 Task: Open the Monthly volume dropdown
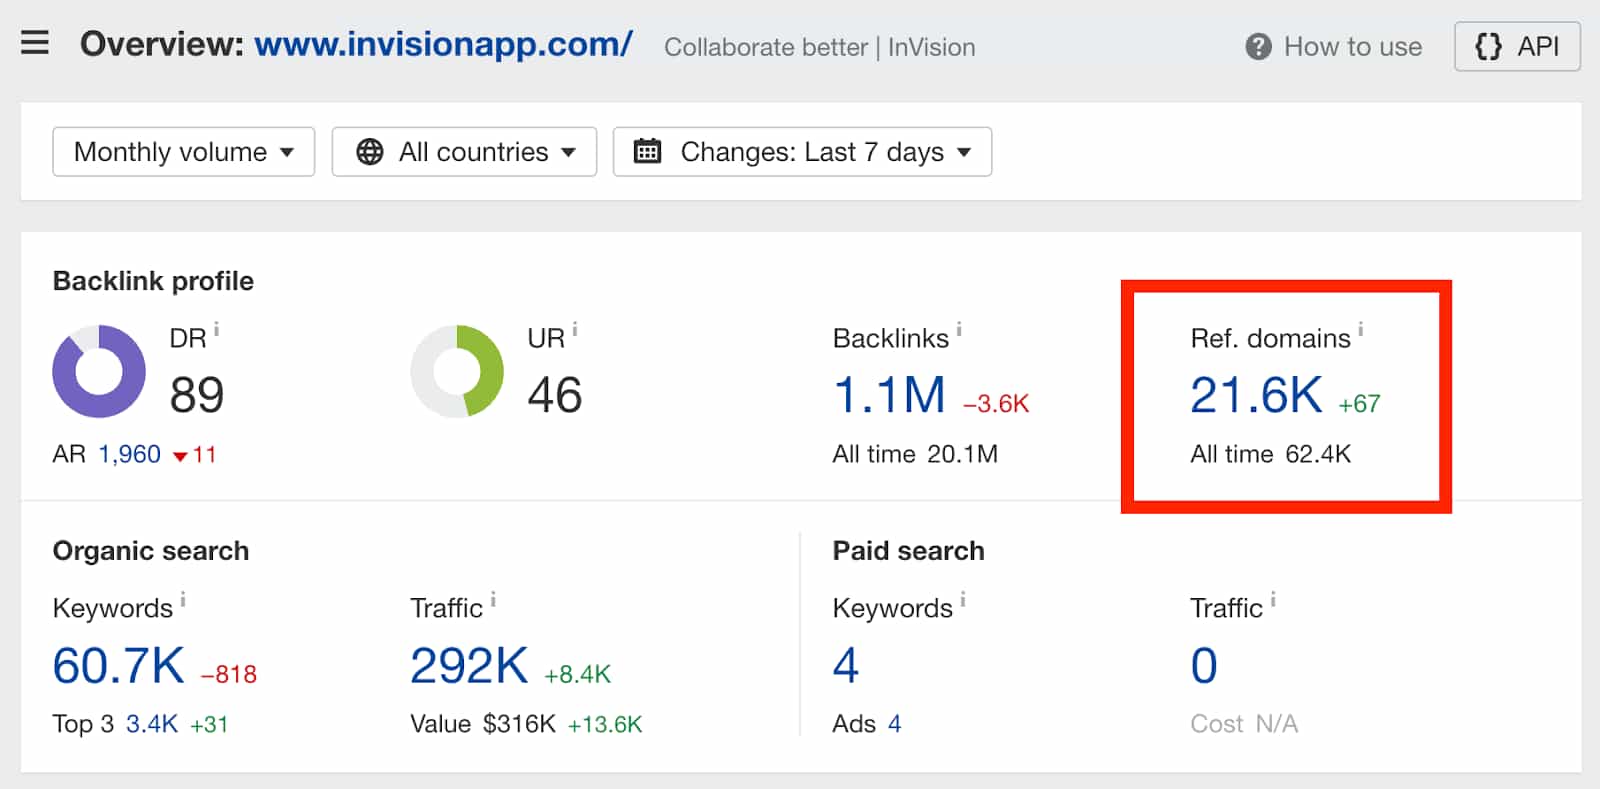(184, 152)
